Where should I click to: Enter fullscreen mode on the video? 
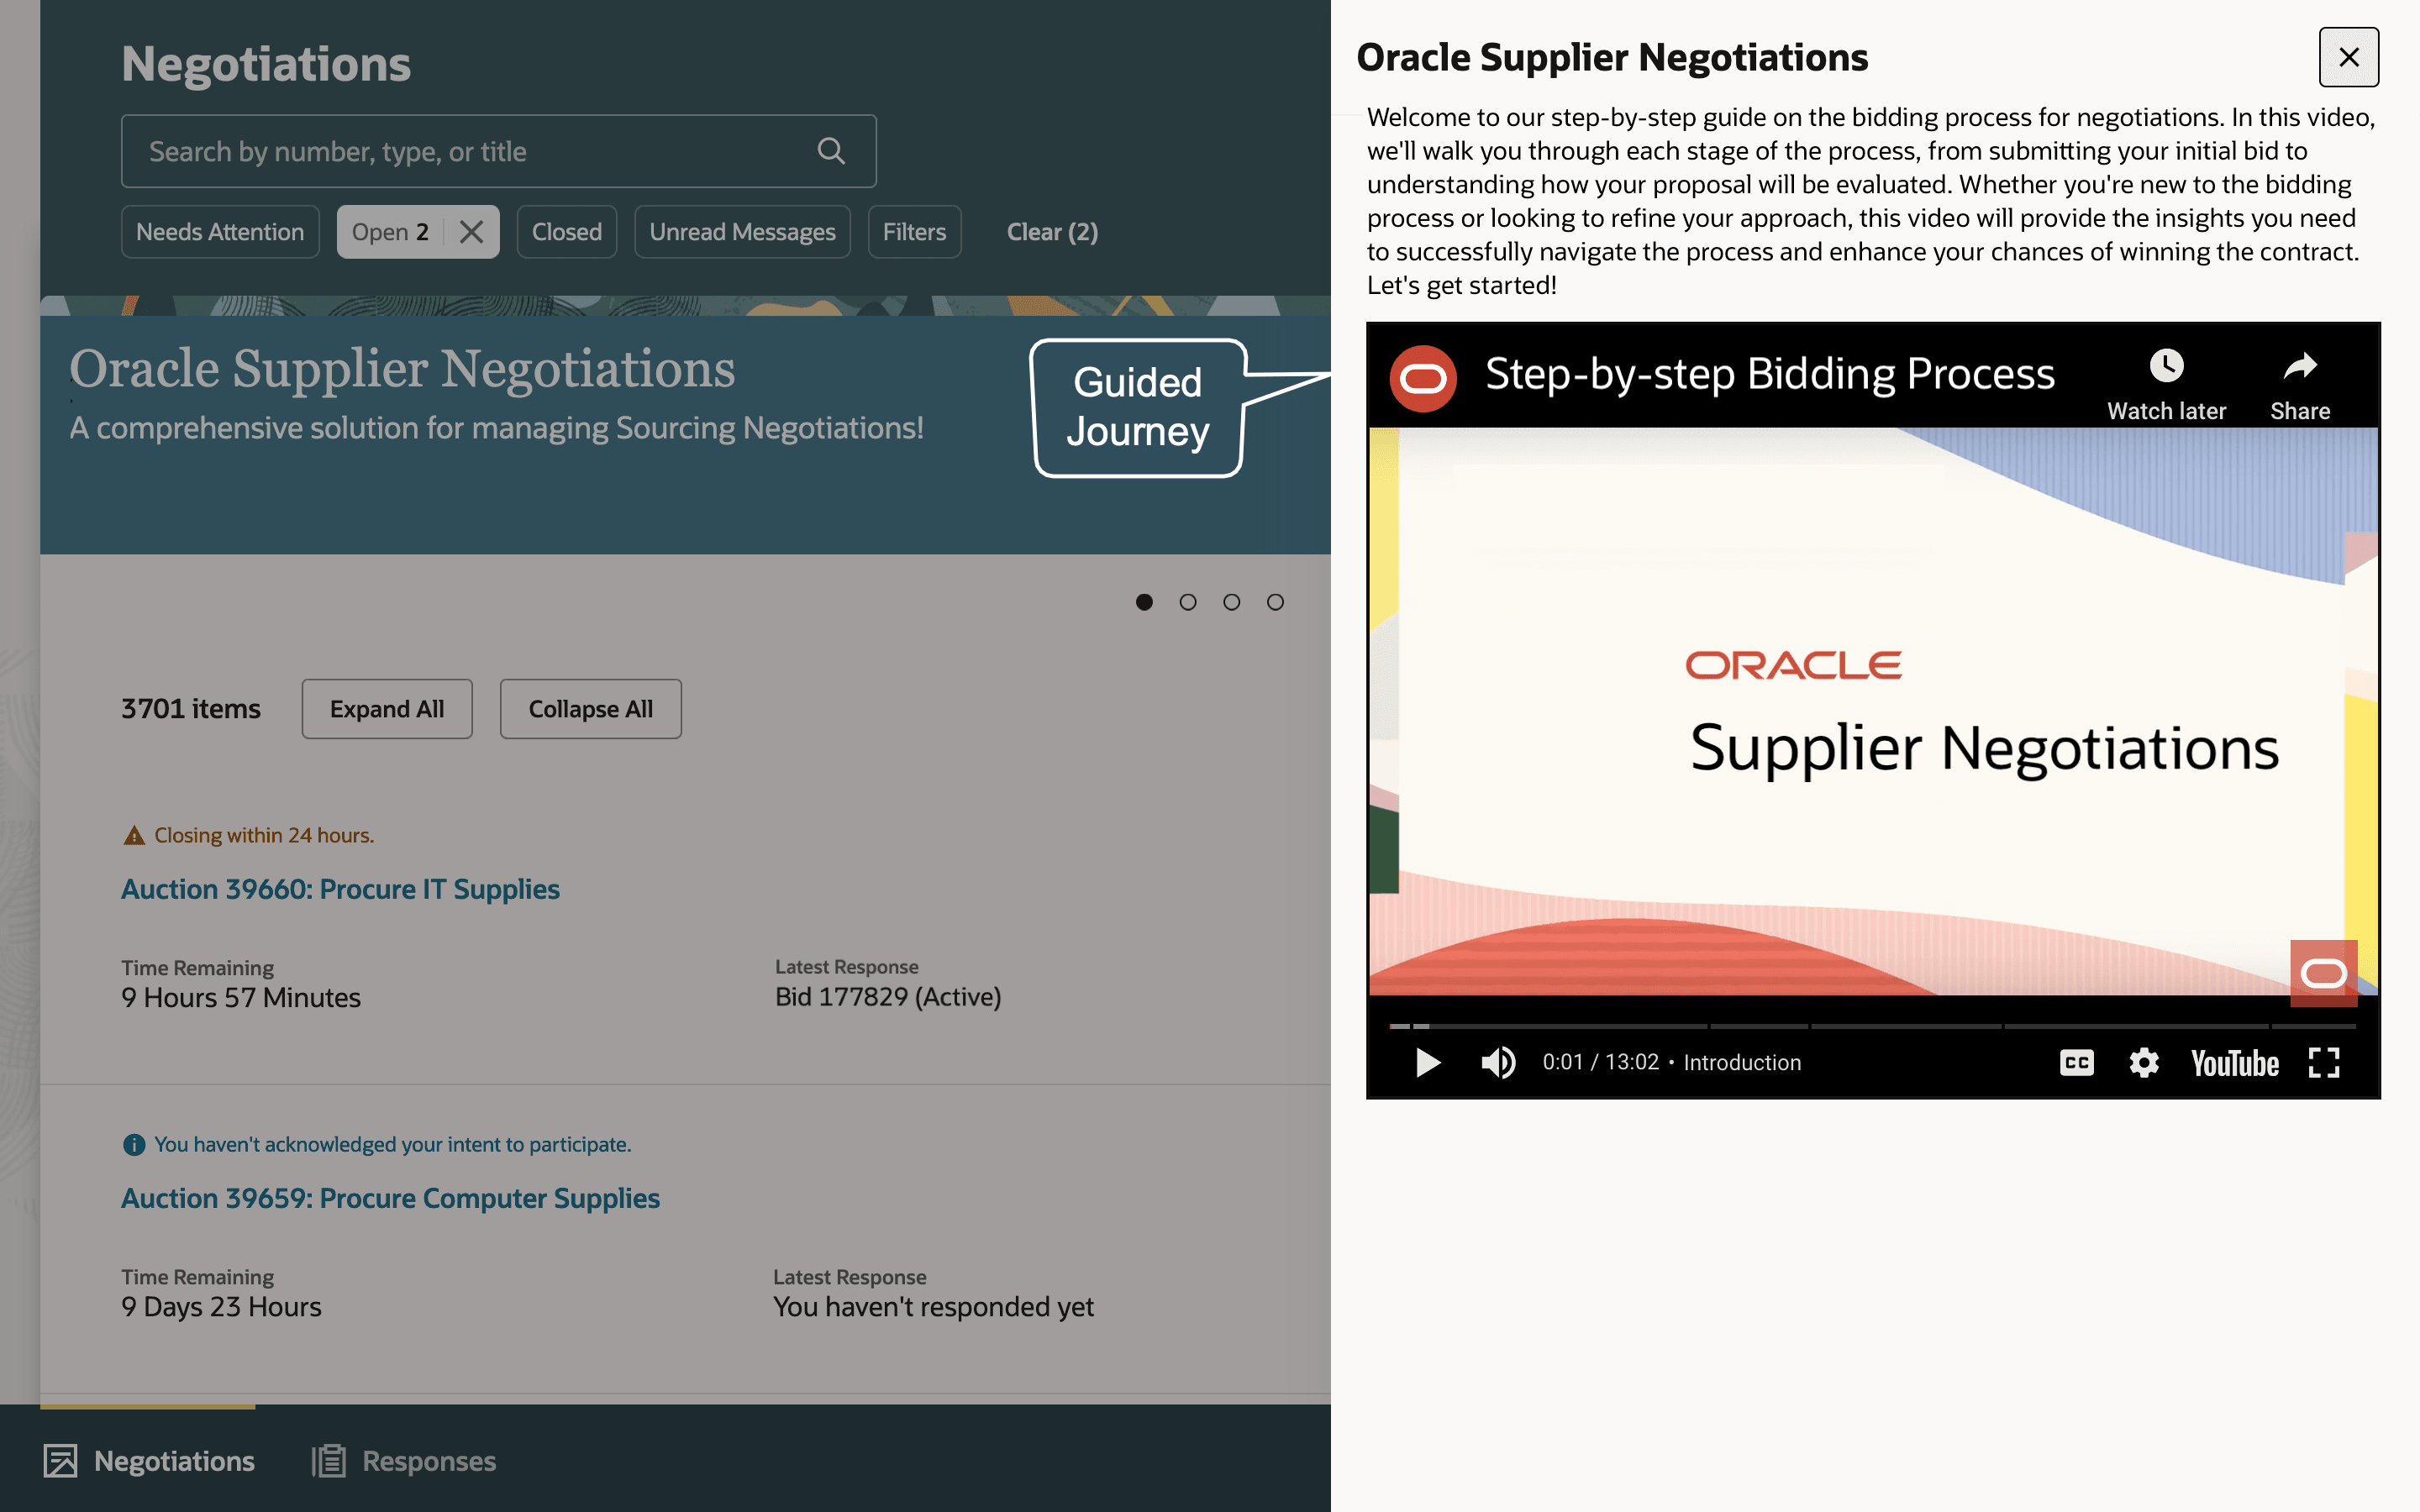click(x=2324, y=1062)
